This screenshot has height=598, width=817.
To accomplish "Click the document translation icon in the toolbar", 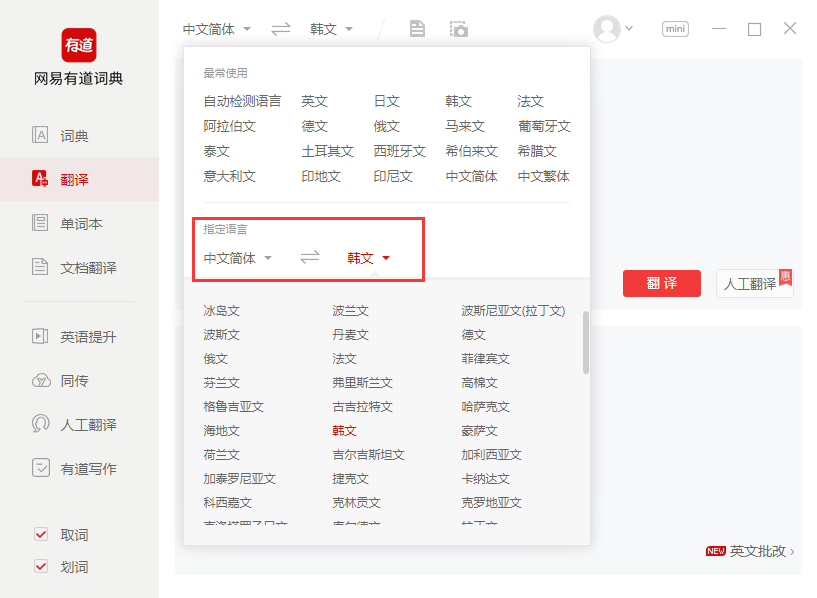I will point(417,29).
